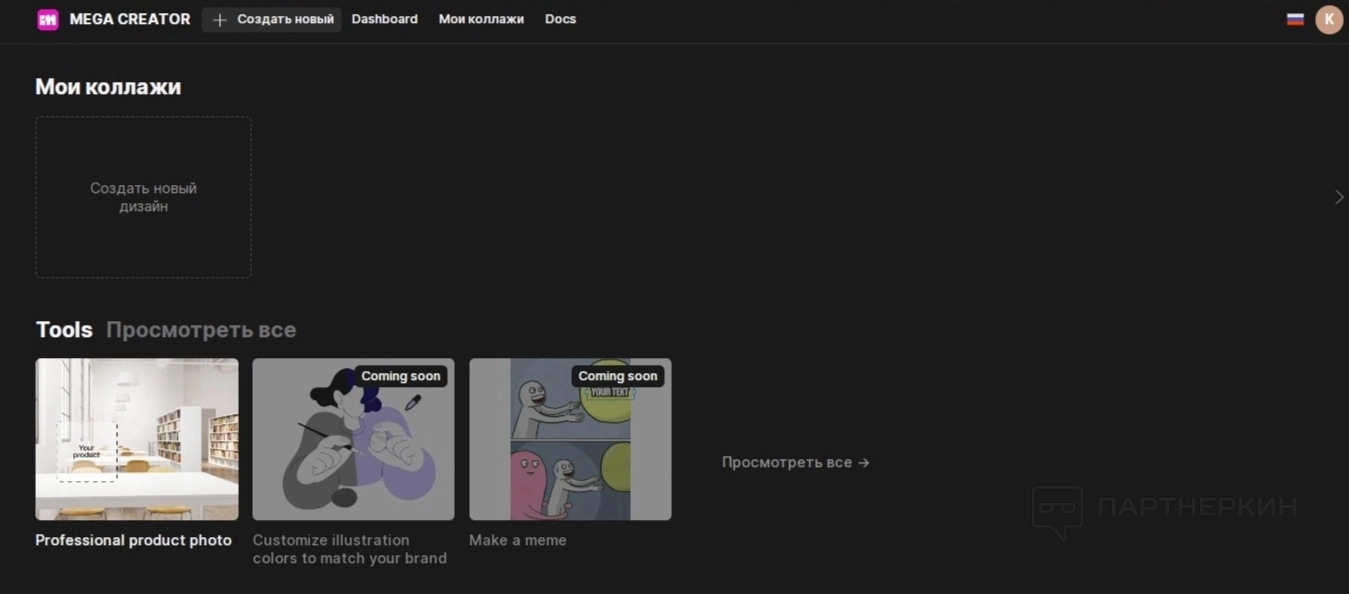Click the Просмотреть все → link right of the tools
1349x594 pixels.
point(796,462)
